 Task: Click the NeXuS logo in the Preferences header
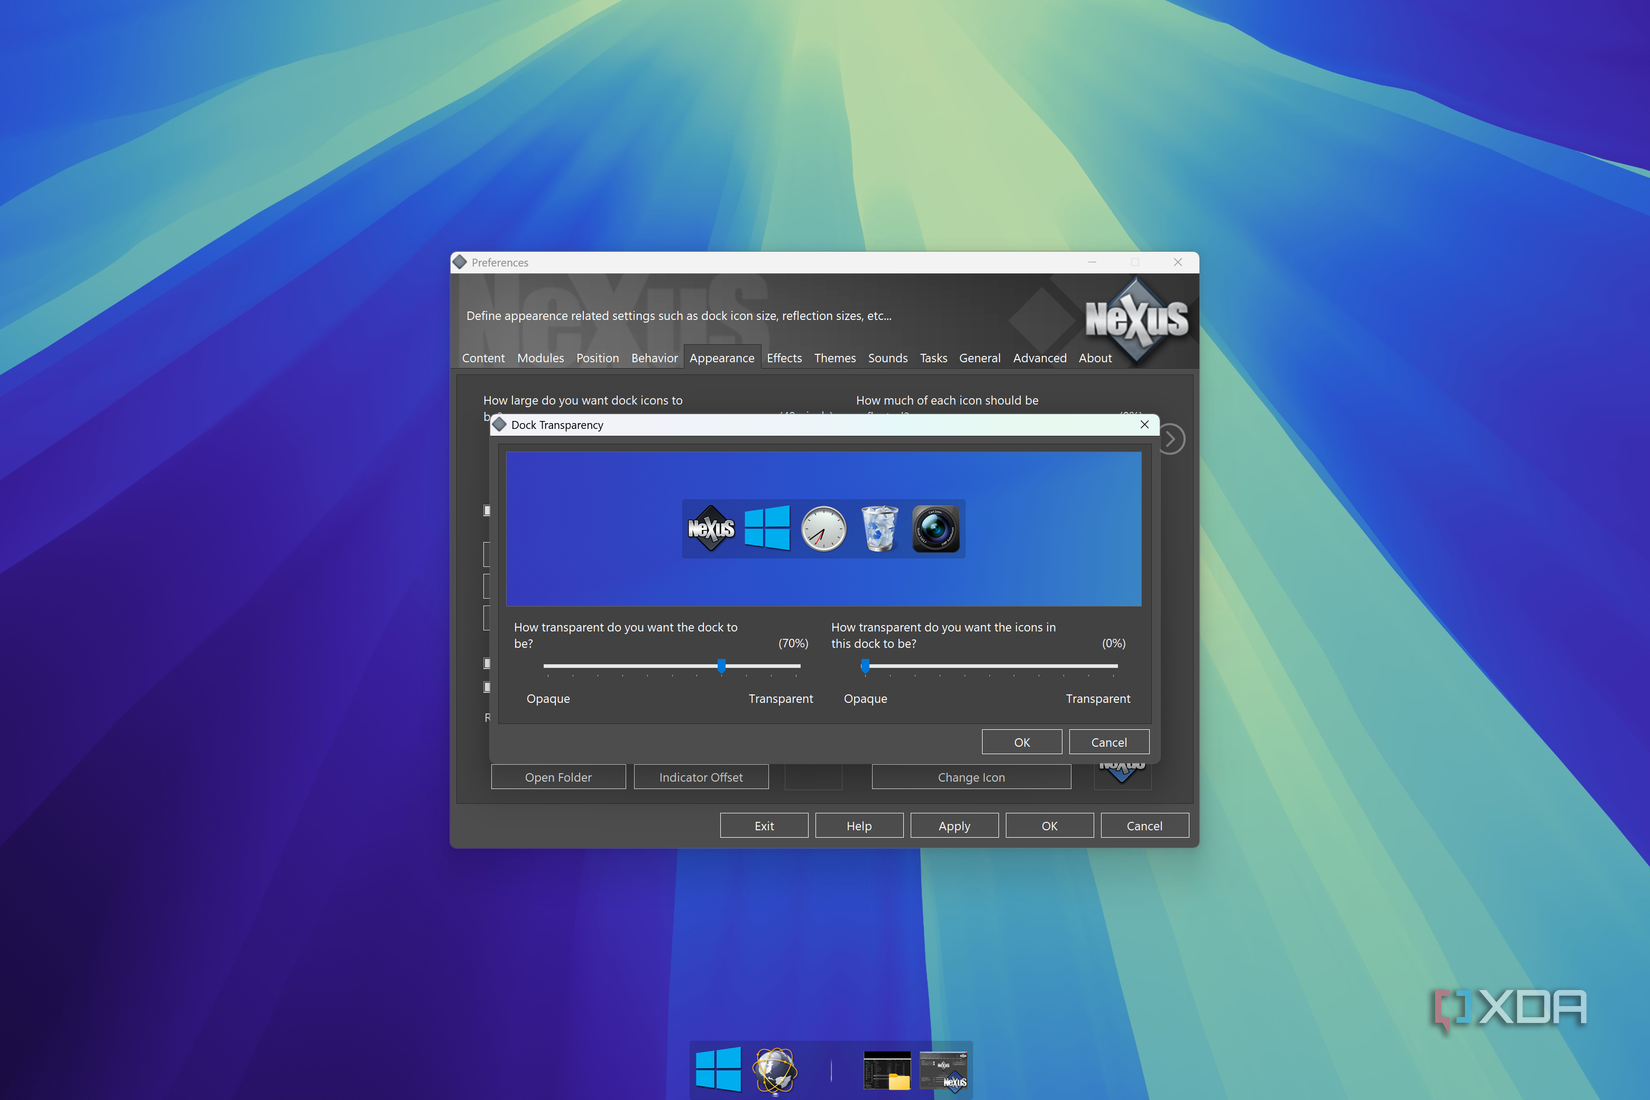pyautogui.click(x=1135, y=320)
